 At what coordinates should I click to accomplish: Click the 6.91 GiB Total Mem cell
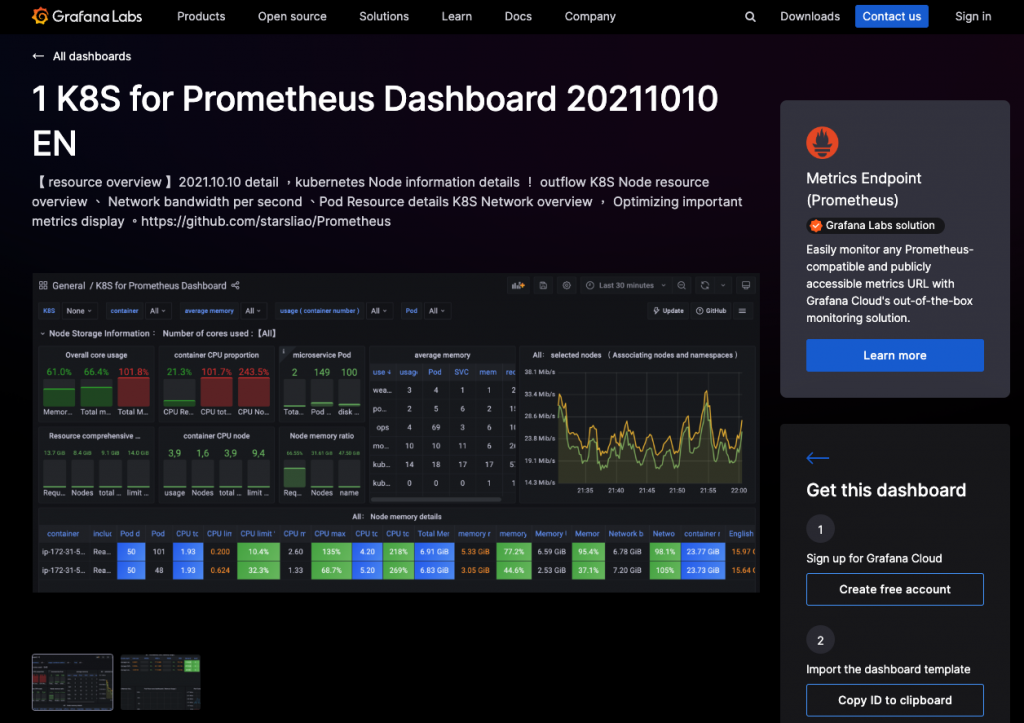(434, 552)
